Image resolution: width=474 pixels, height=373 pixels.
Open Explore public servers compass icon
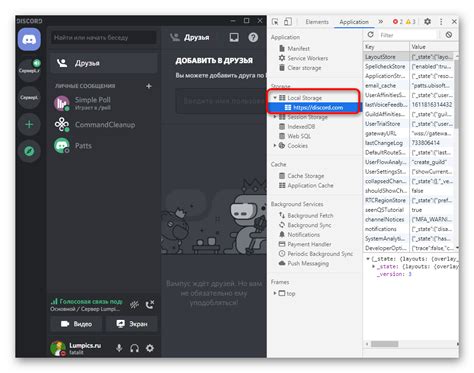coord(29,151)
